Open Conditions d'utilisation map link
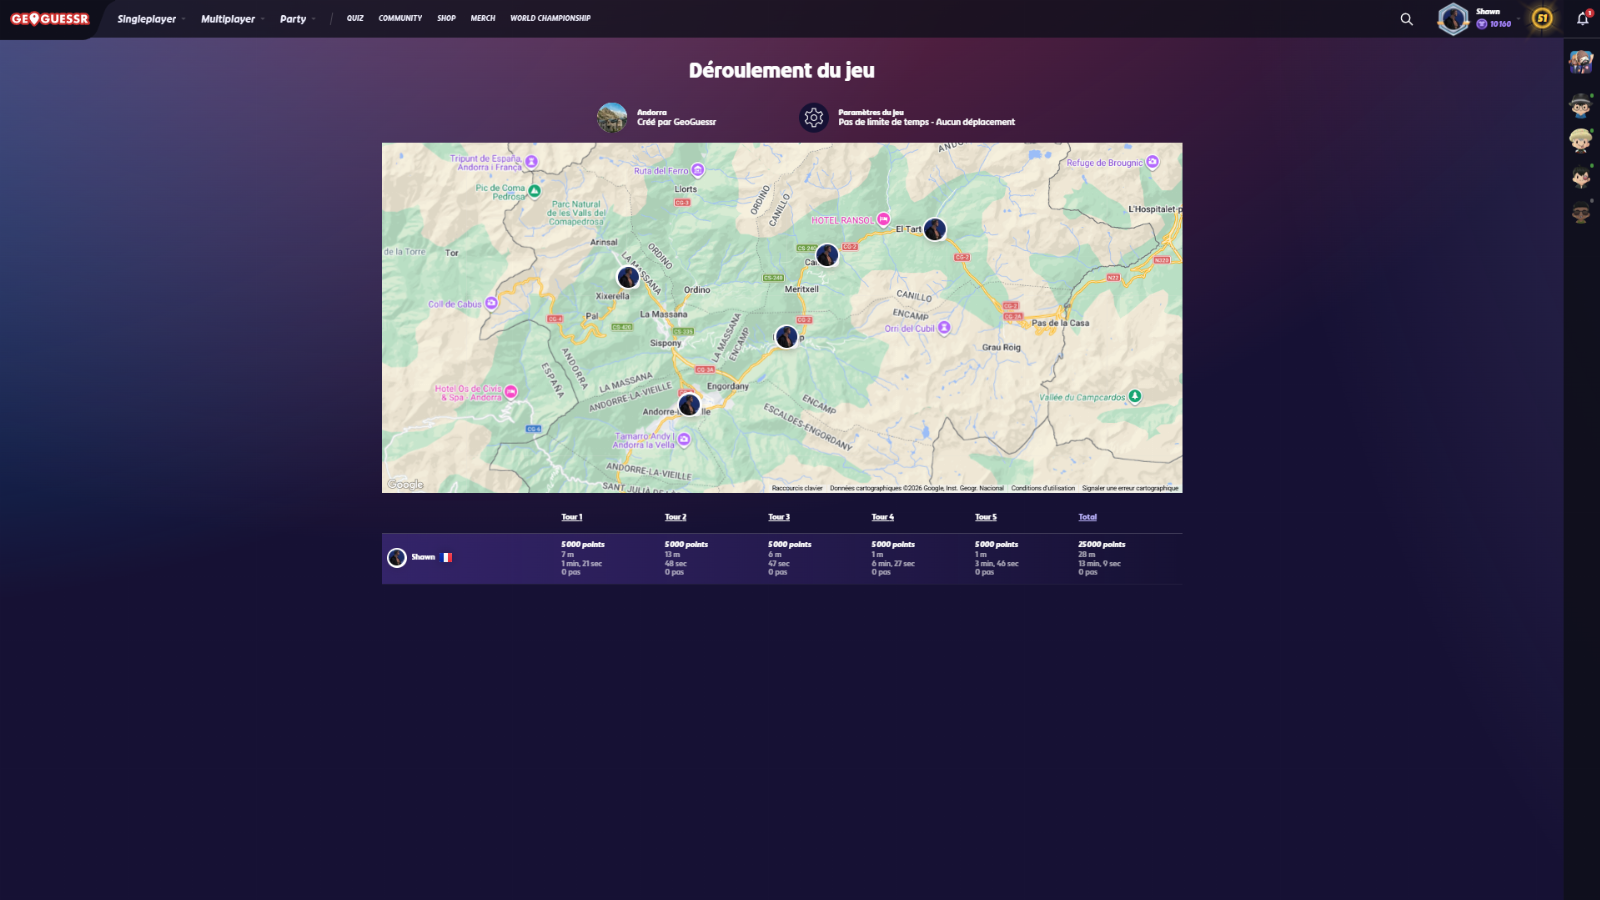This screenshot has width=1600, height=900. pyautogui.click(x=1042, y=488)
